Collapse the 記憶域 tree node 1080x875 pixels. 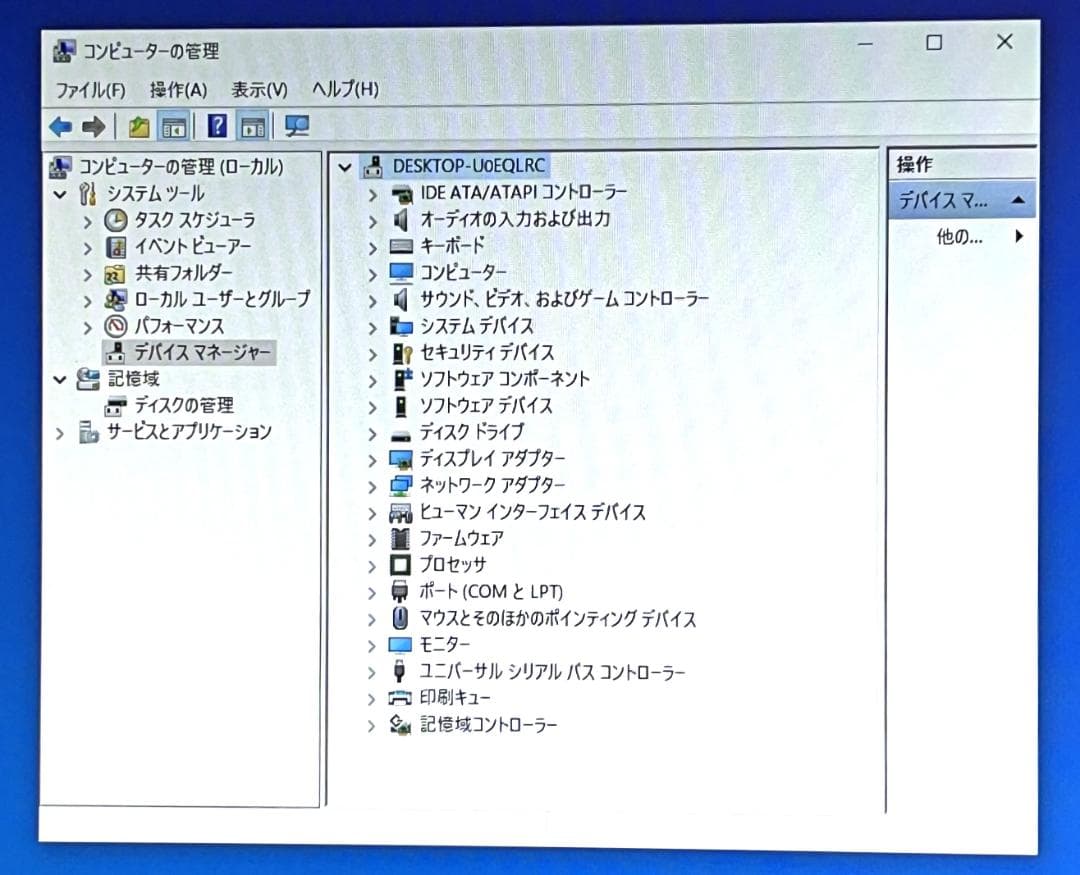[x=61, y=379]
